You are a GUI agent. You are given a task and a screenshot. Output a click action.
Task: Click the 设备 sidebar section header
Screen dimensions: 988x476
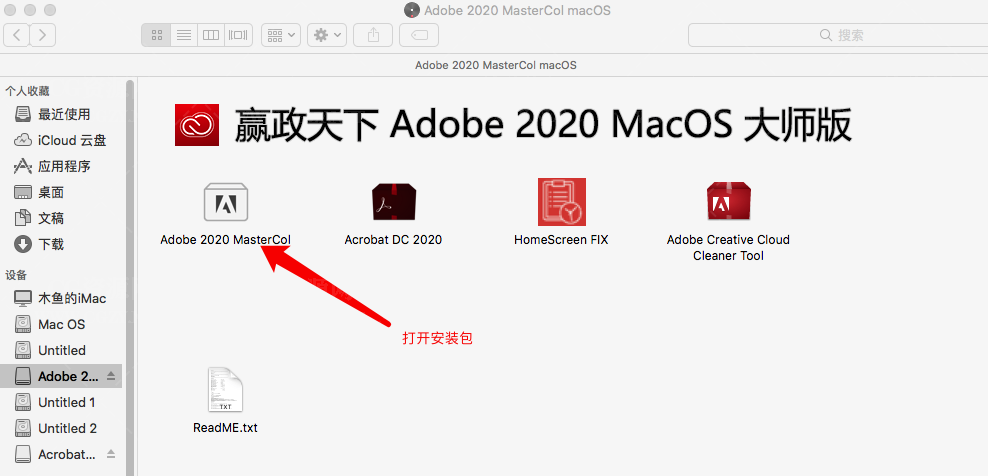click(x=16, y=275)
